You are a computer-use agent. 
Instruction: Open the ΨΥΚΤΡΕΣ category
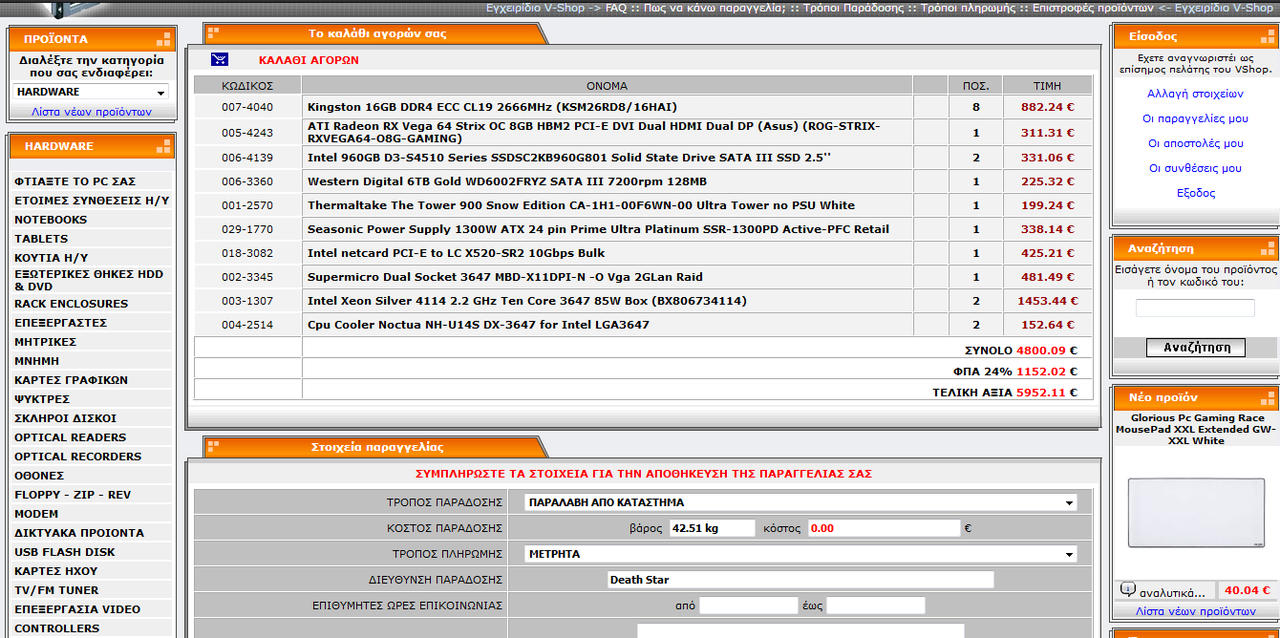point(42,399)
